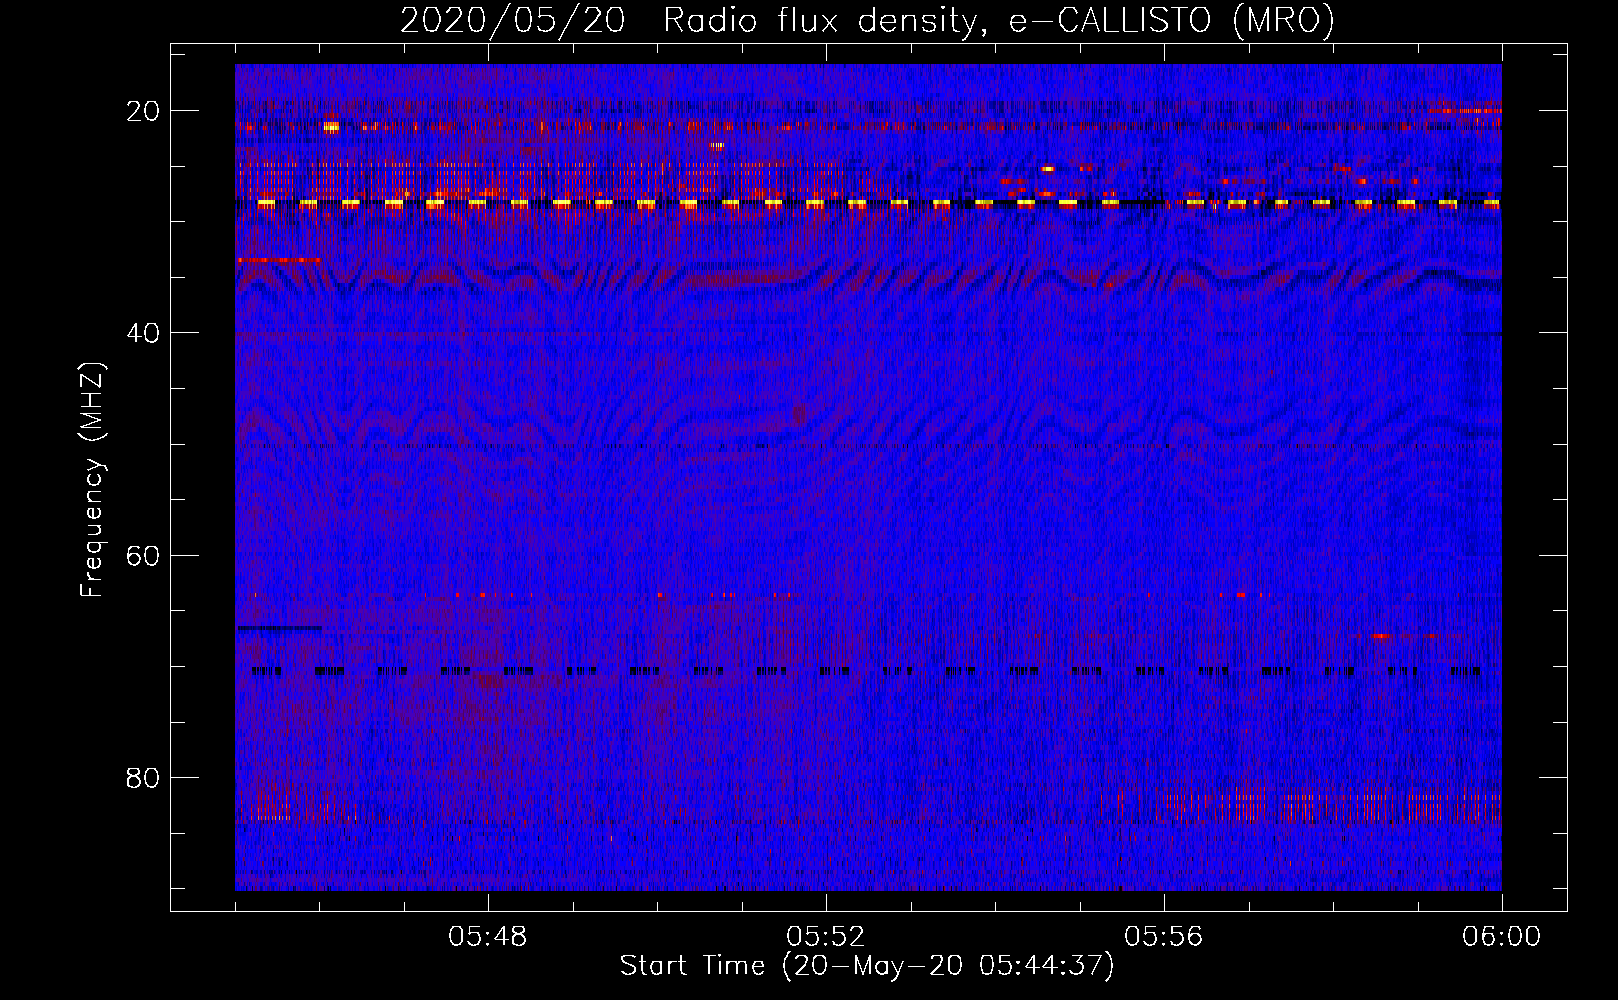Viewport: 1618px width, 1000px height.
Task: Click the 80 frequency tick label
Action: (x=143, y=777)
